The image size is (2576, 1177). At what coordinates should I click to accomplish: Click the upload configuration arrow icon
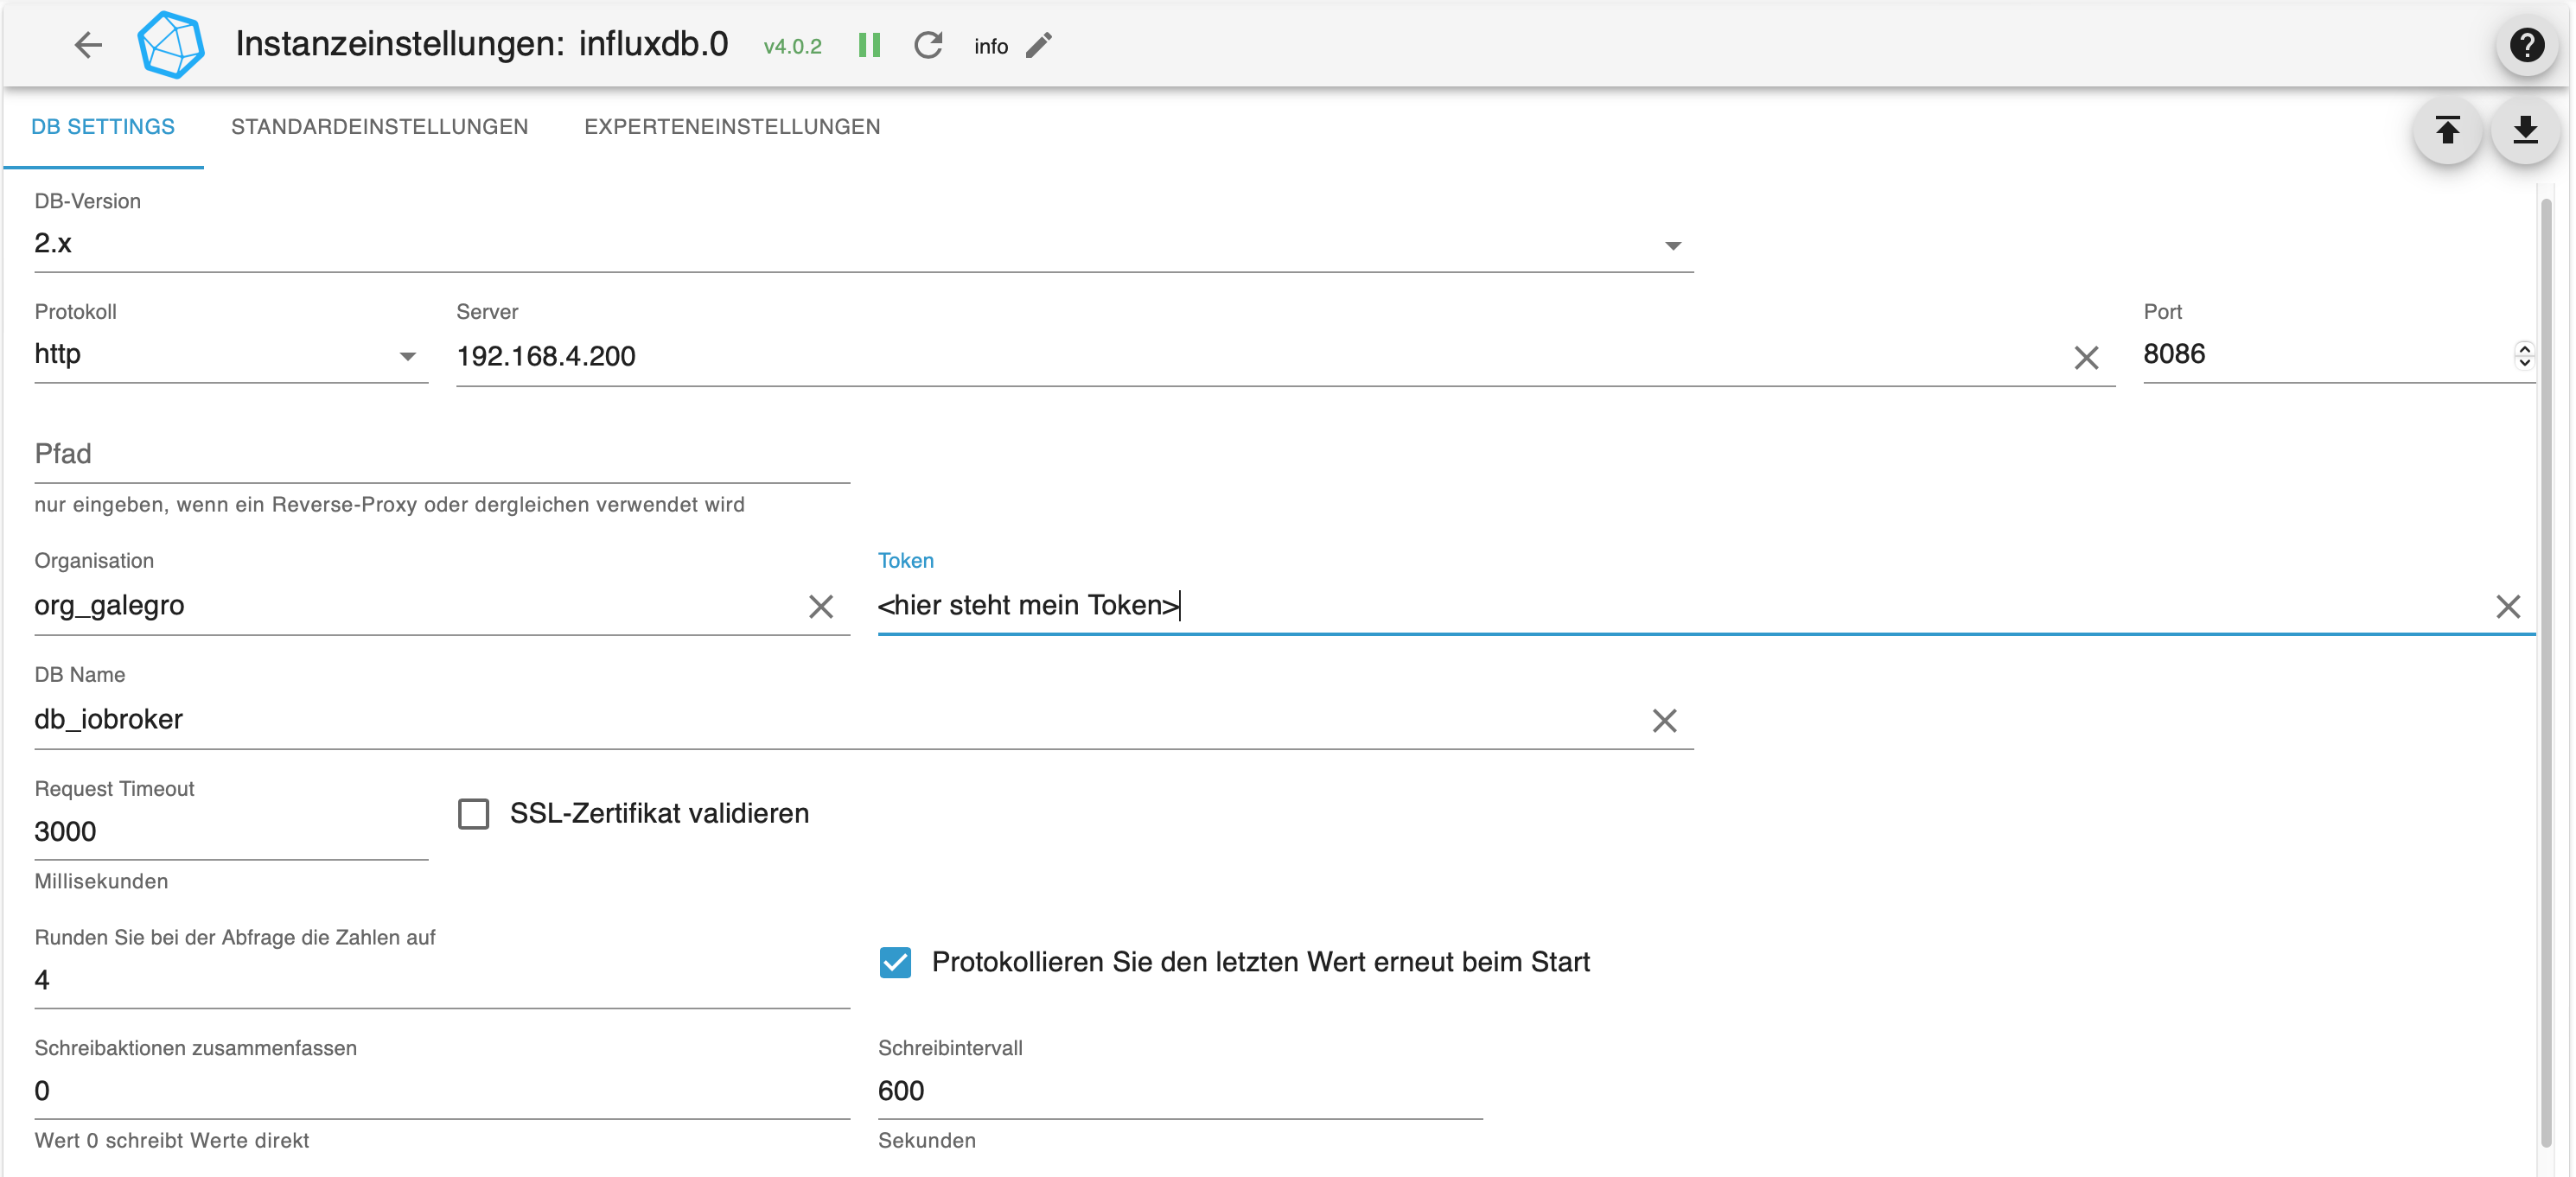[2447, 130]
